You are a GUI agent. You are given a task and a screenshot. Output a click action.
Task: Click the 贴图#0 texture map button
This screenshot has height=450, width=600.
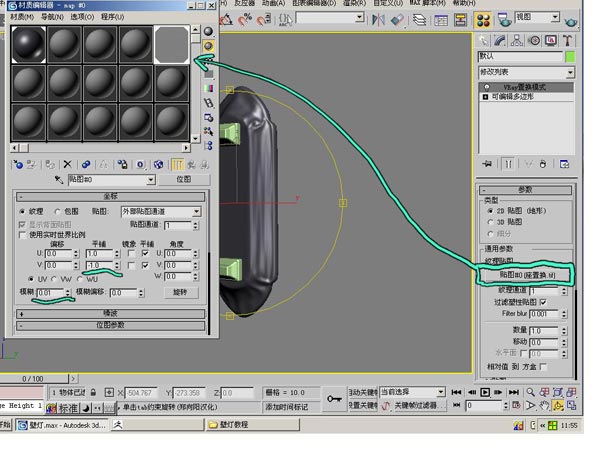[x=527, y=275]
